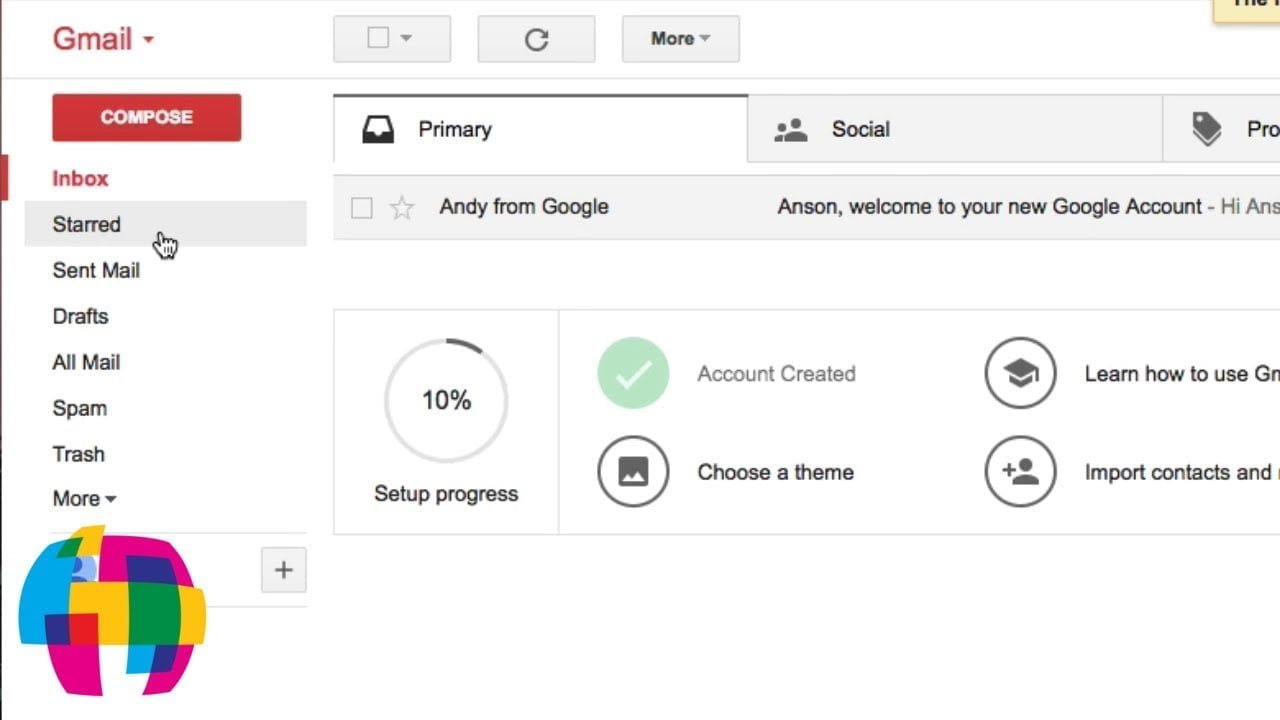
Task: Star the Andy from Google email
Action: [x=402, y=207]
